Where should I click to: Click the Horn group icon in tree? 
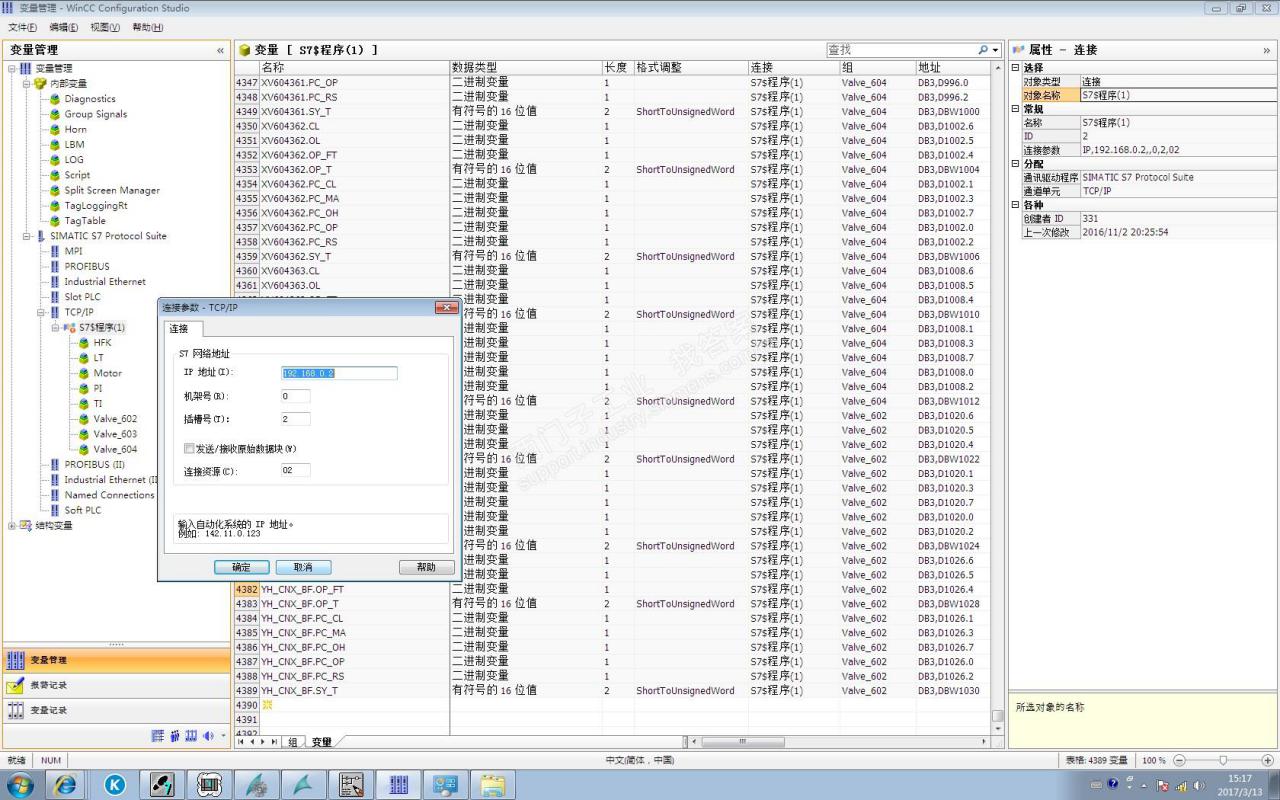55,129
